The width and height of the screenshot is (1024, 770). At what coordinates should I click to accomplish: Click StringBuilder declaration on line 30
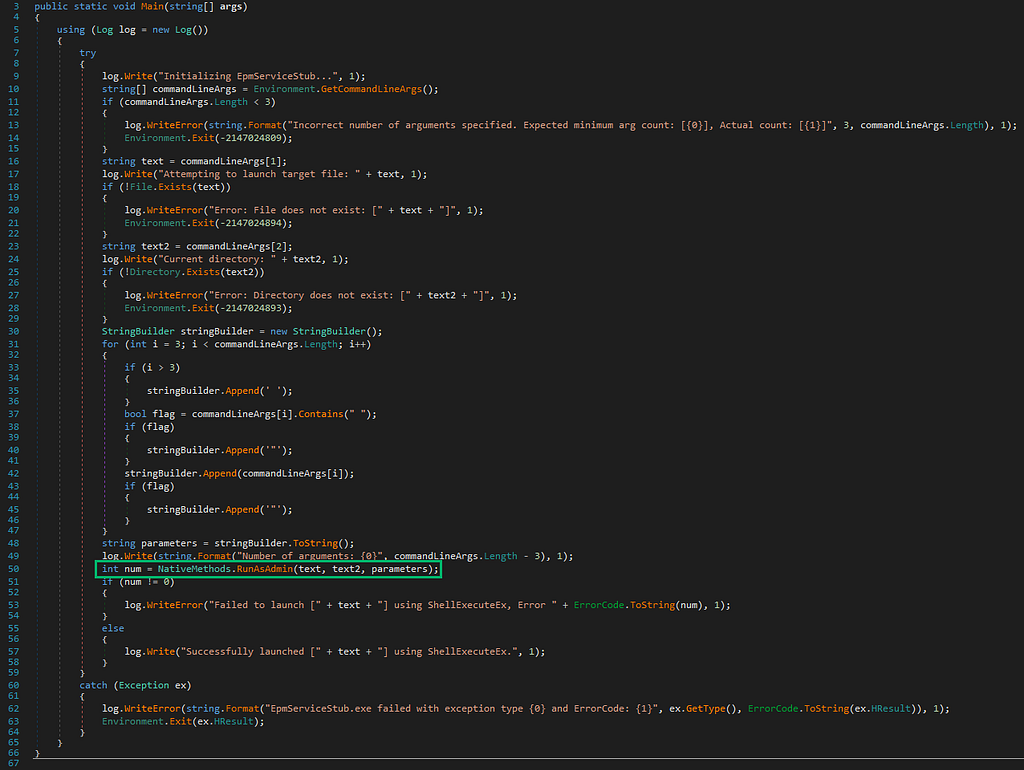[242, 331]
